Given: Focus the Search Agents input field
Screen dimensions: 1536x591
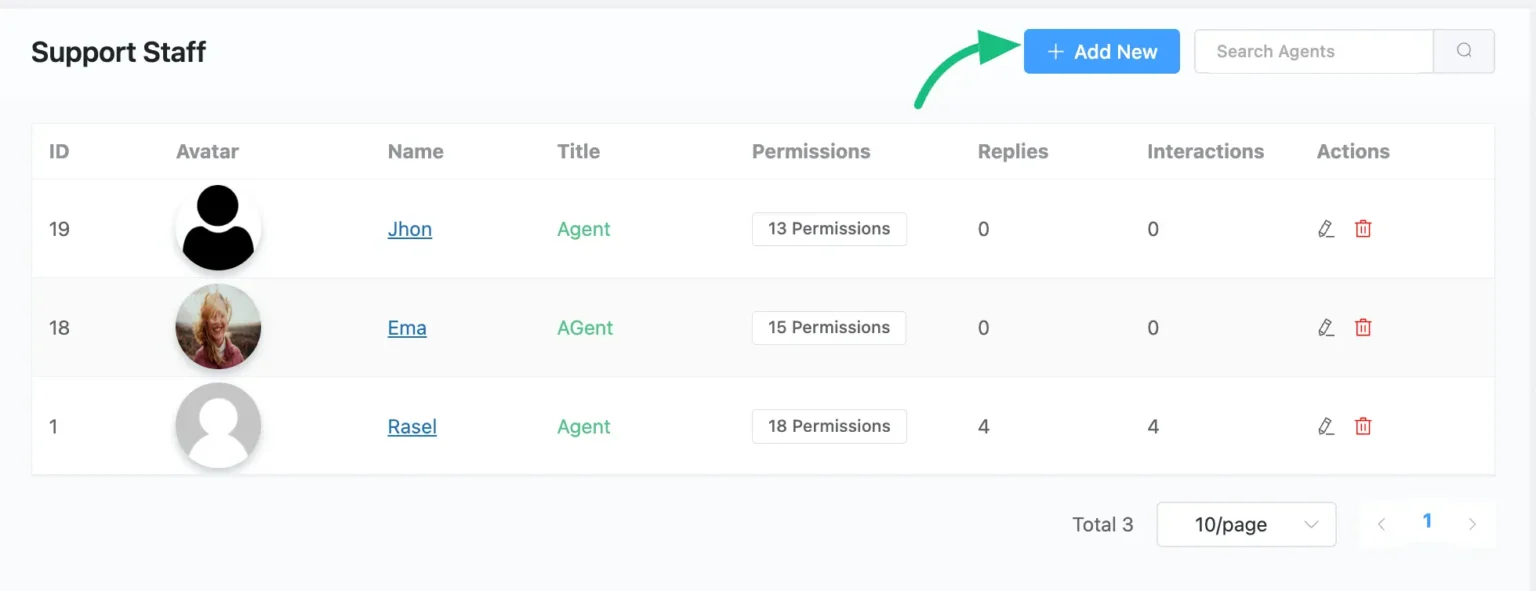Looking at the screenshot, I should 1313,52.
